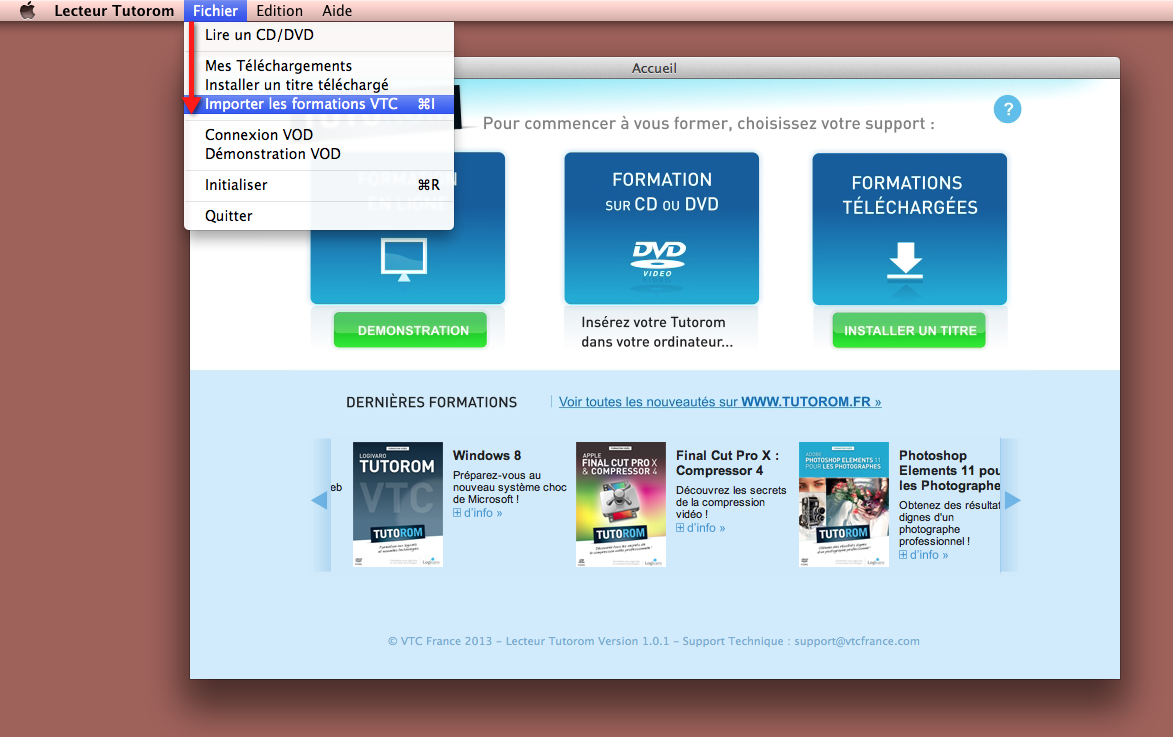This screenshot has width=1173, height=737.
Task: Open Mes Téléchargements menu entry
Action: [319, 66]
